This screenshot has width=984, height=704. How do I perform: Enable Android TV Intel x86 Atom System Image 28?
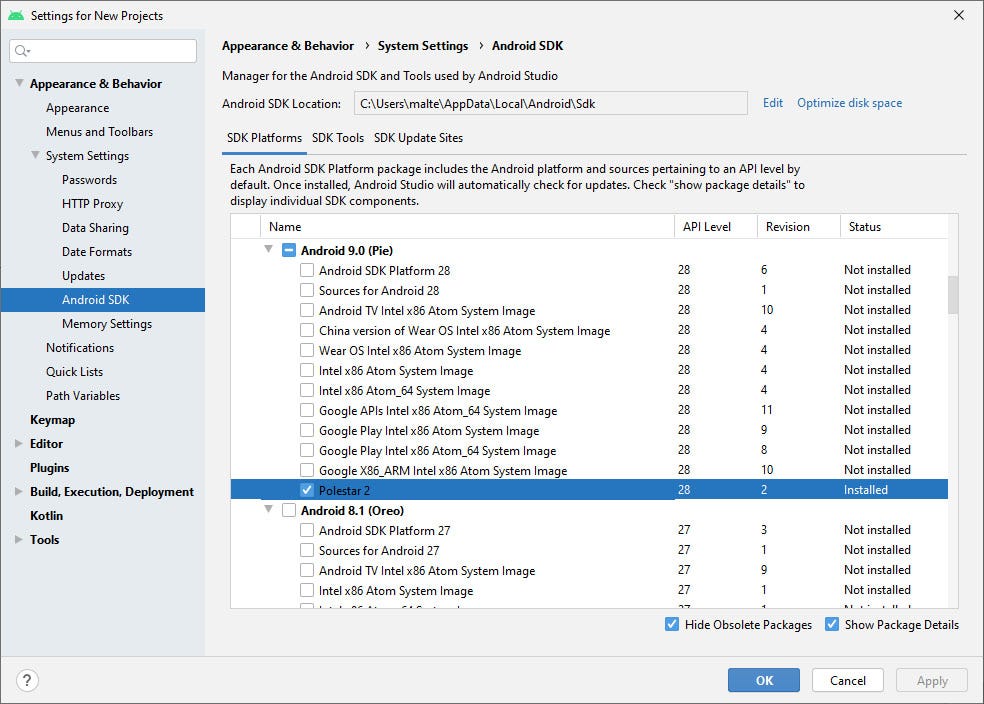(307, 311)
